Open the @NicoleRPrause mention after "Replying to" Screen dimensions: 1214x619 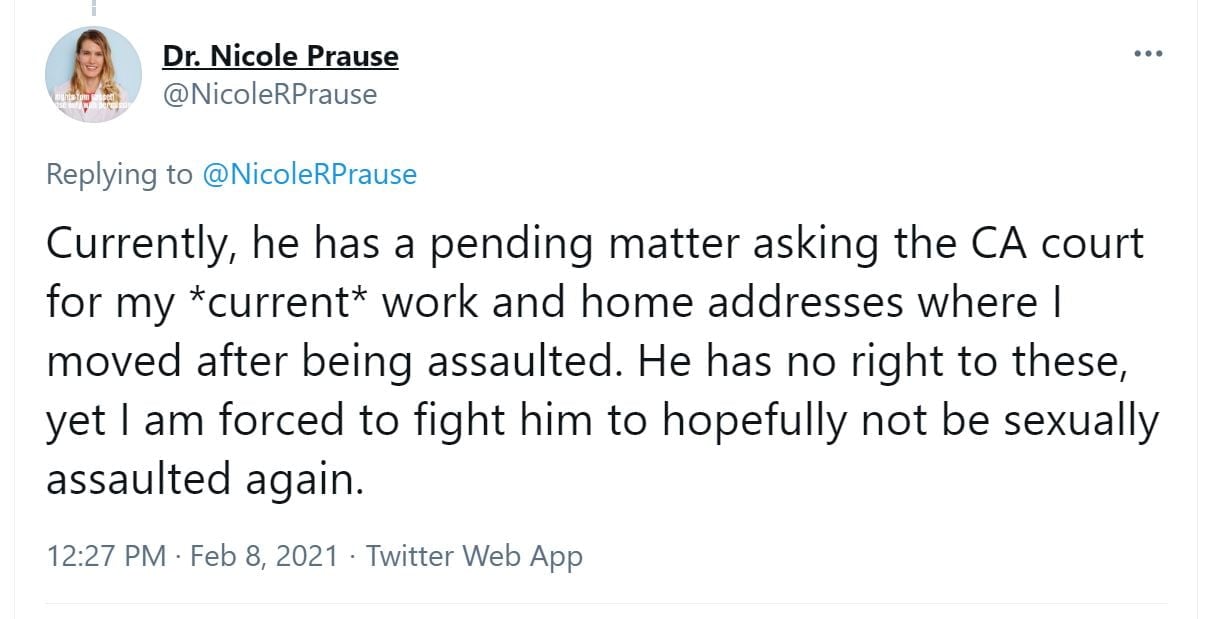(309, 174)
